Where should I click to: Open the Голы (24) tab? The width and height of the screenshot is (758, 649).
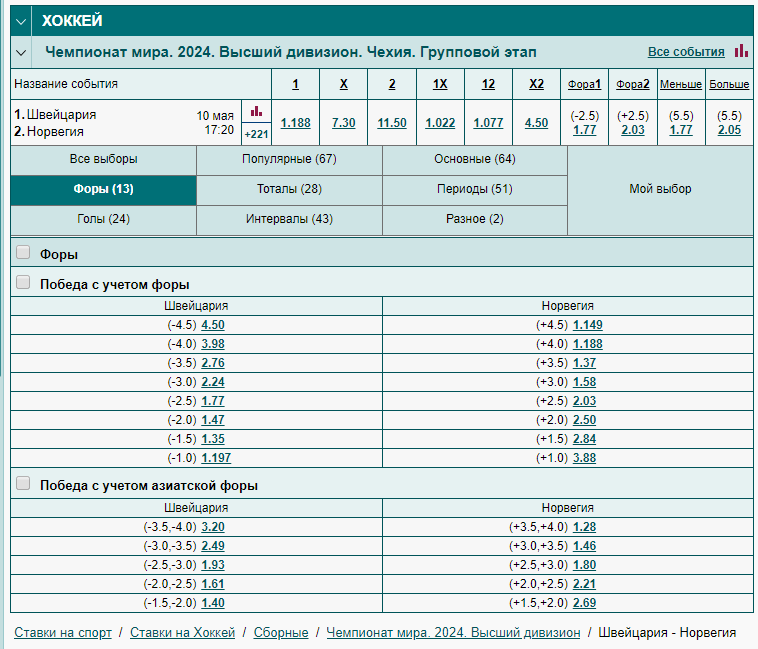click(x=103, y=219)
